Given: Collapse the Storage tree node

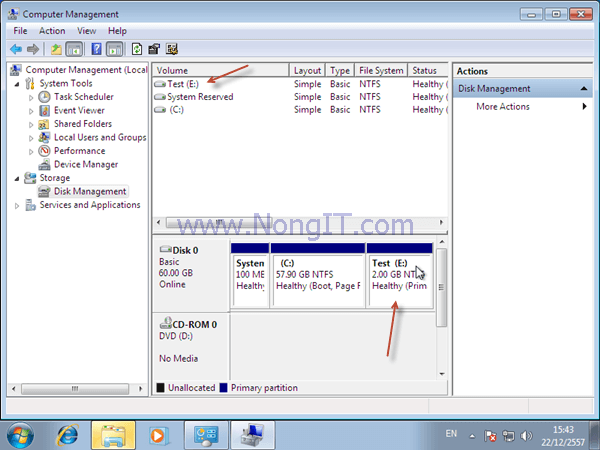Looking at the screenshot, I should click(x=17, y=179).
